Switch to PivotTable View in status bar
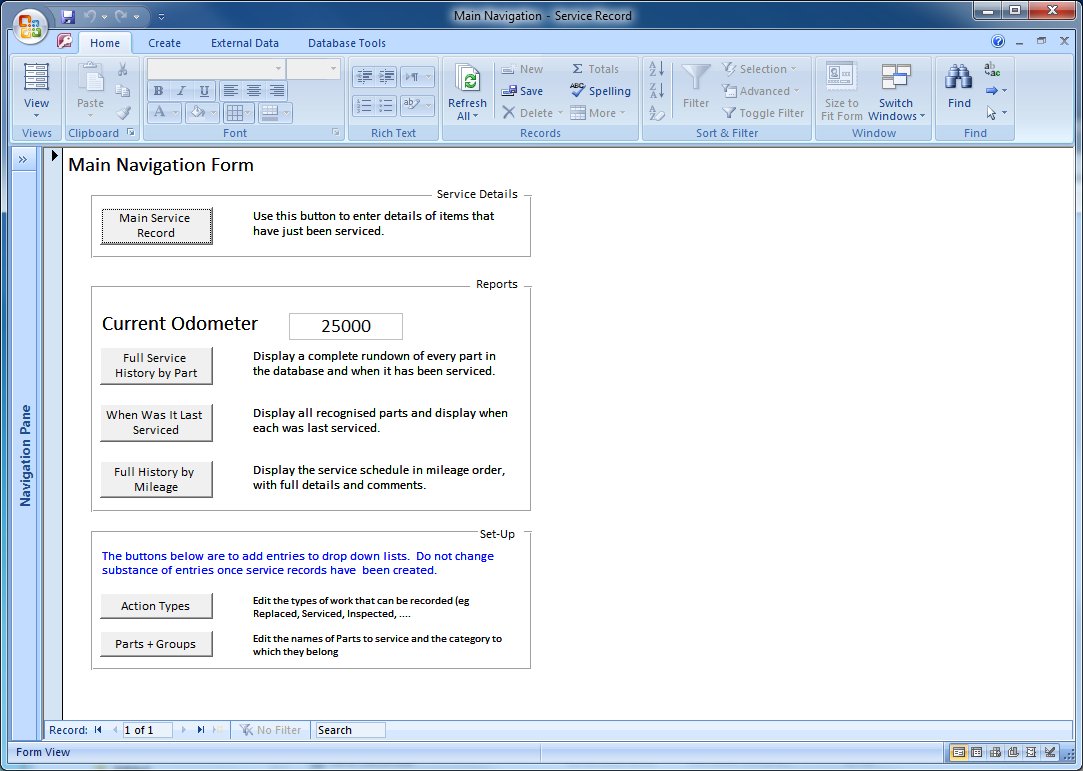 pos(995,752)
